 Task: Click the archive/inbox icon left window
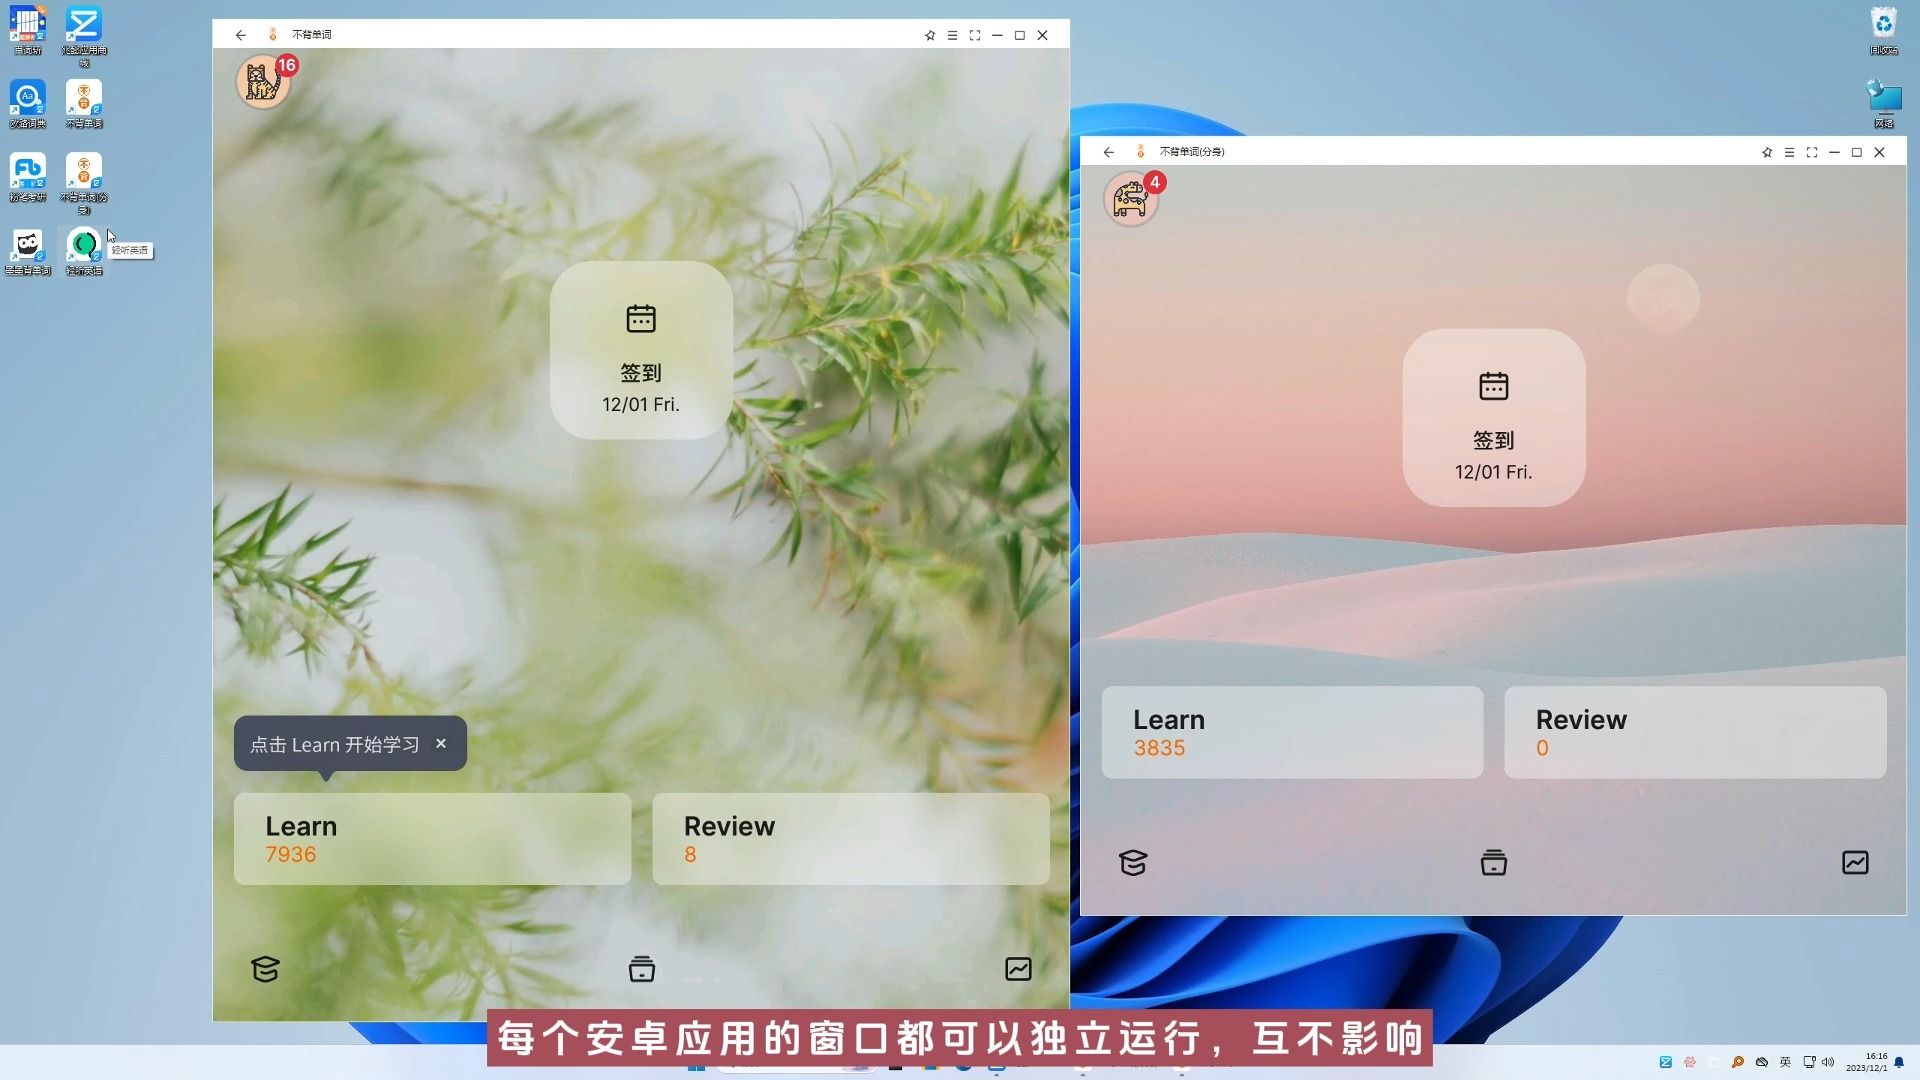coord(641,968)
